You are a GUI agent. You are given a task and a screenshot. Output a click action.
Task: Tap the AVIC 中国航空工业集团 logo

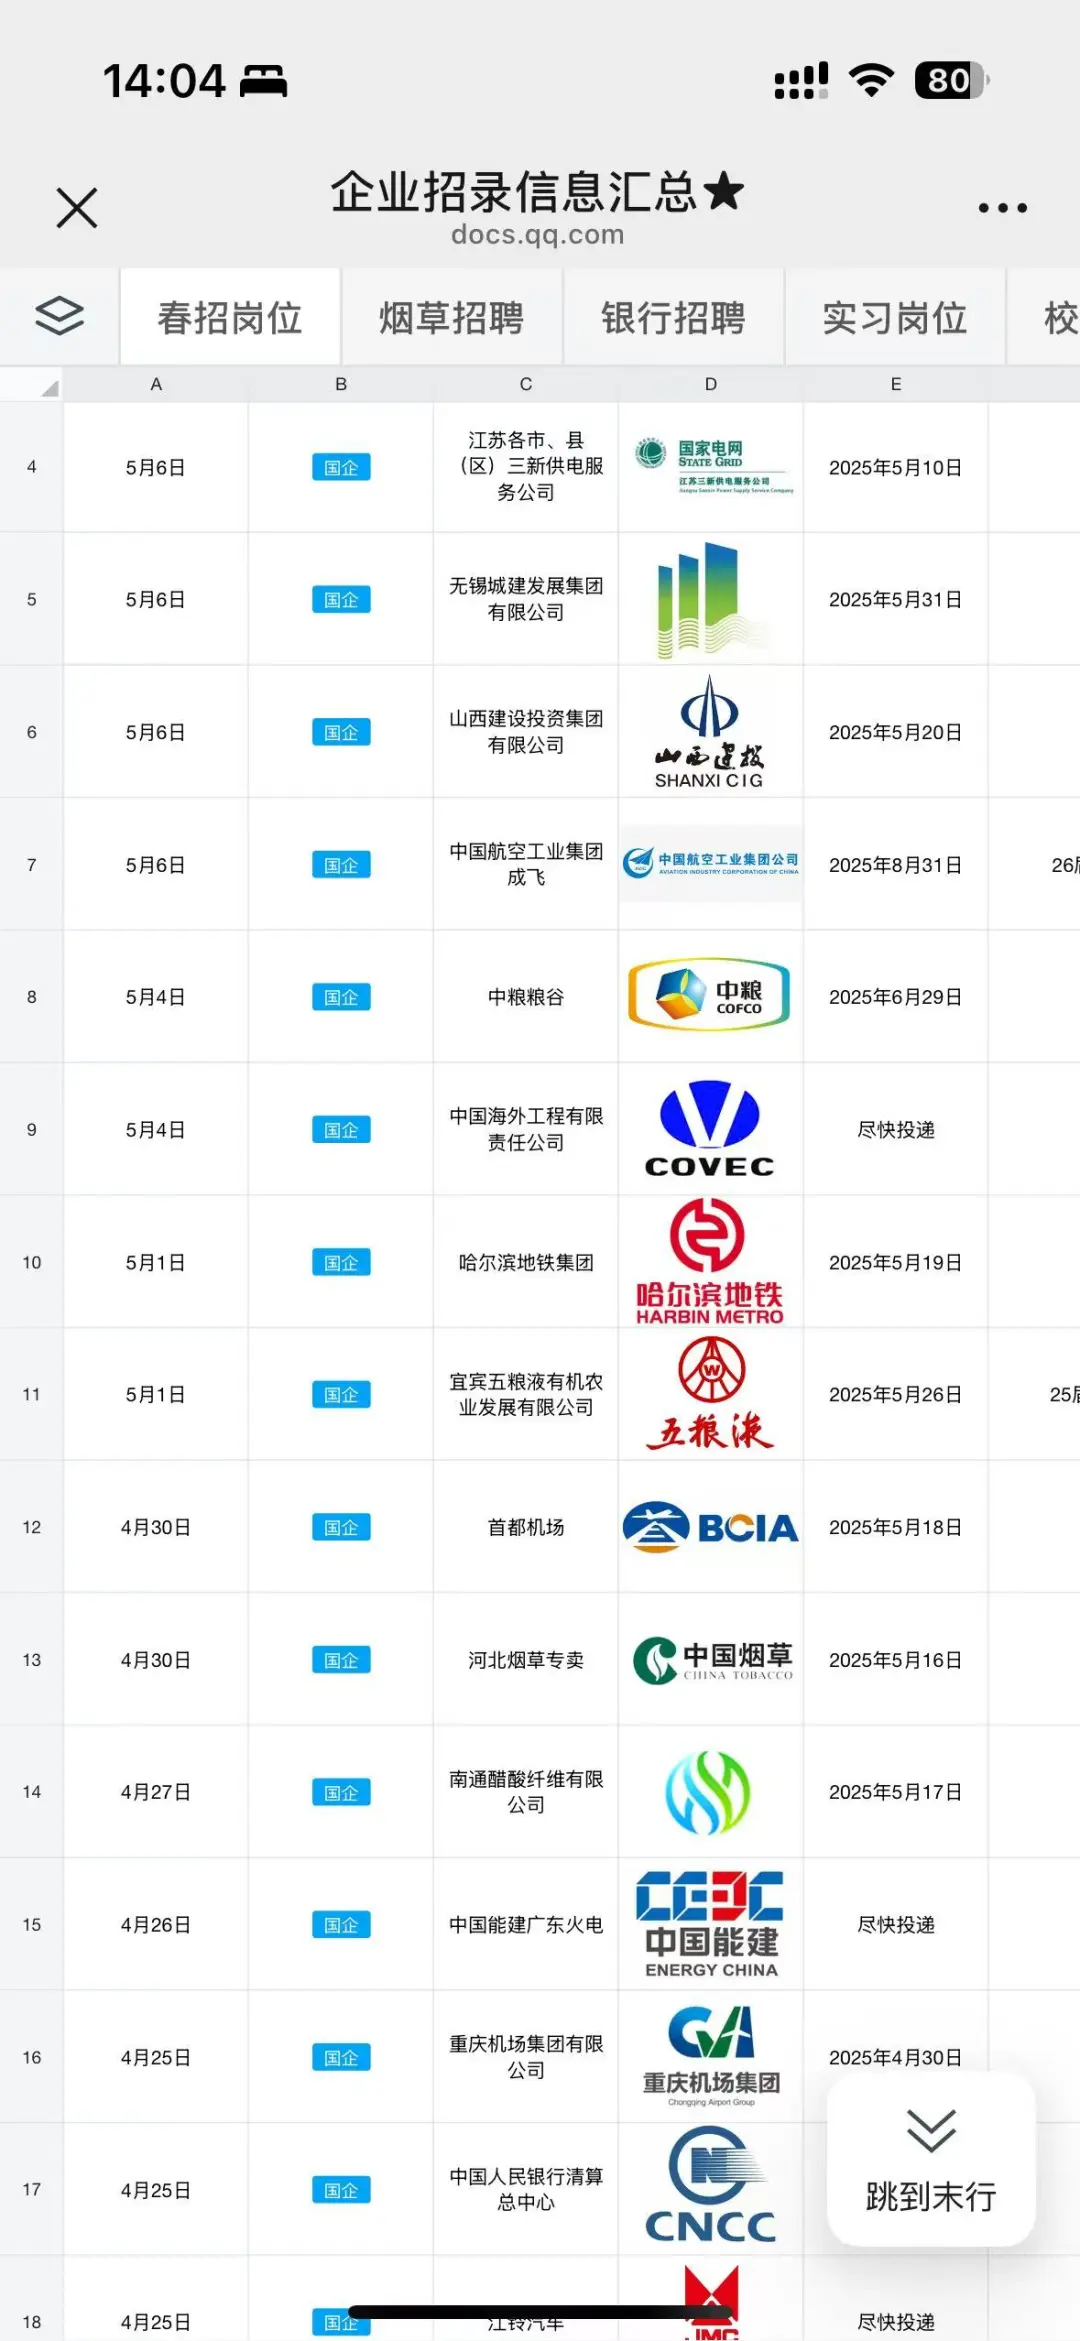click(711, 864)
